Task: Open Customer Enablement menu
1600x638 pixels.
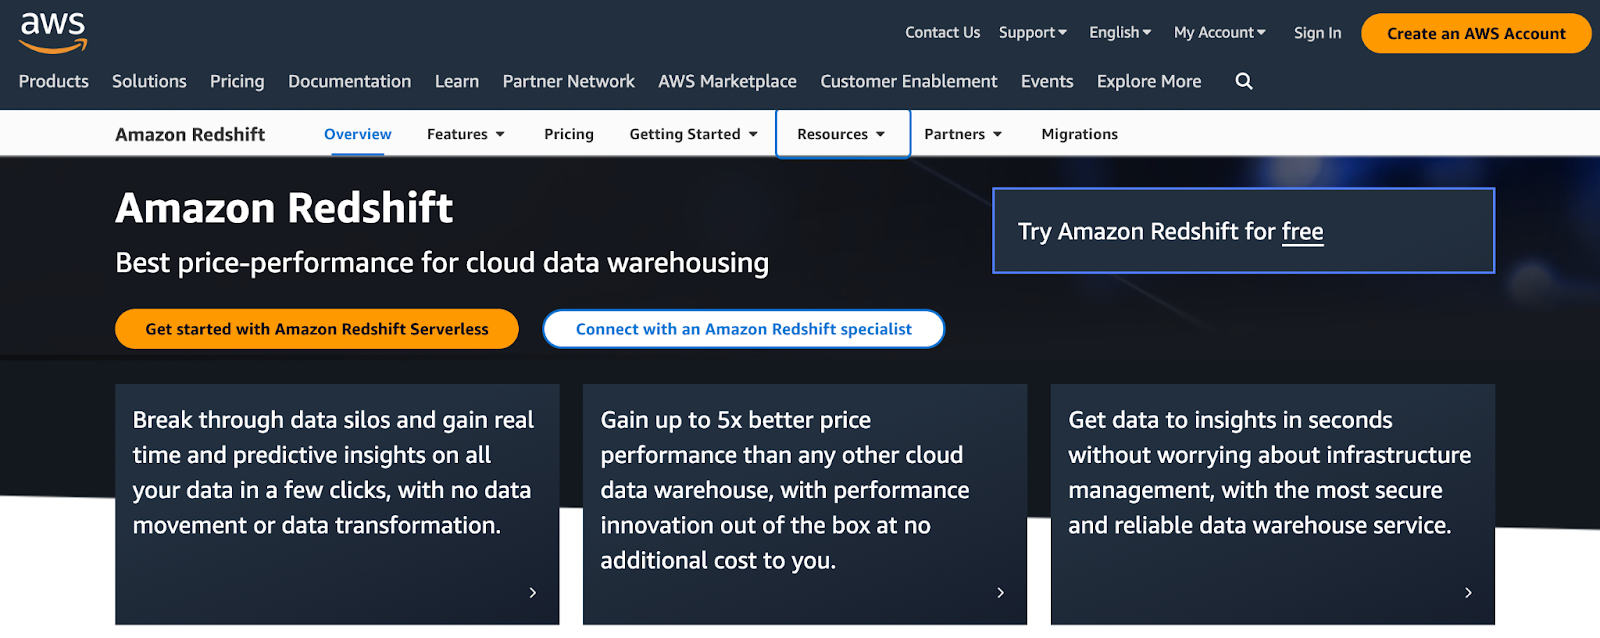Action: tap(909, 81)
